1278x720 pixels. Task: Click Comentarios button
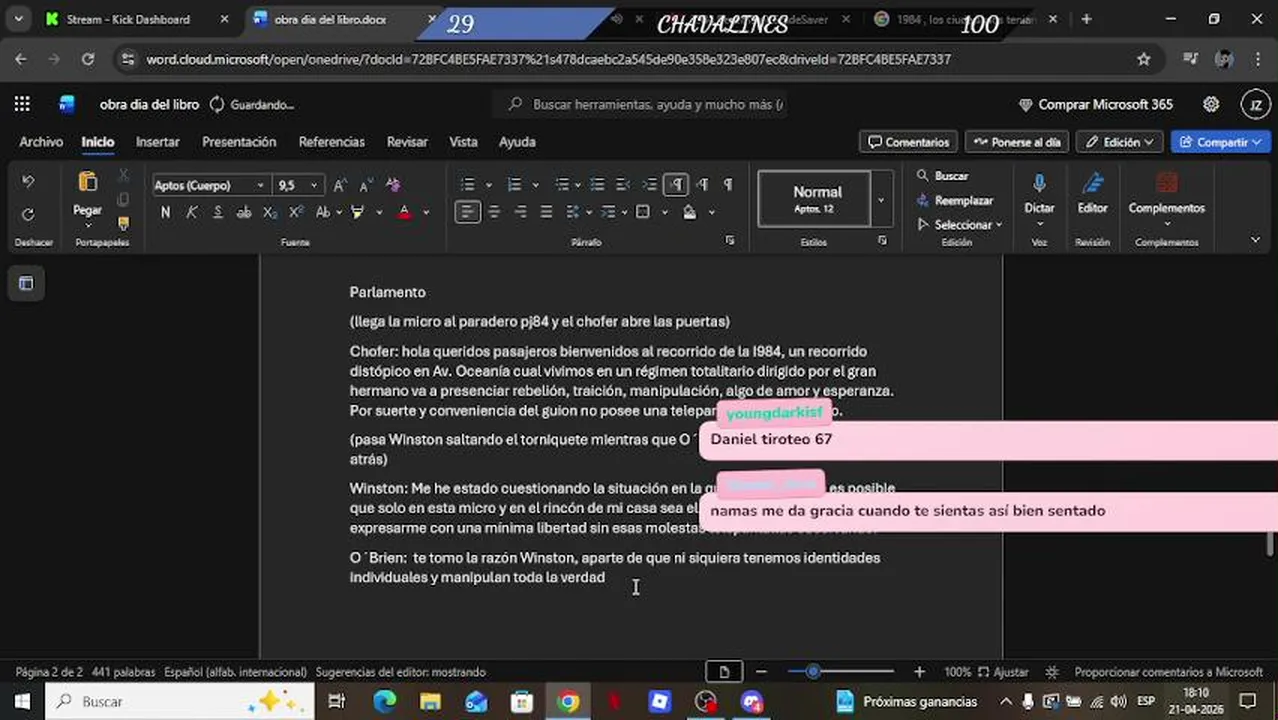(x=908, y=142)
